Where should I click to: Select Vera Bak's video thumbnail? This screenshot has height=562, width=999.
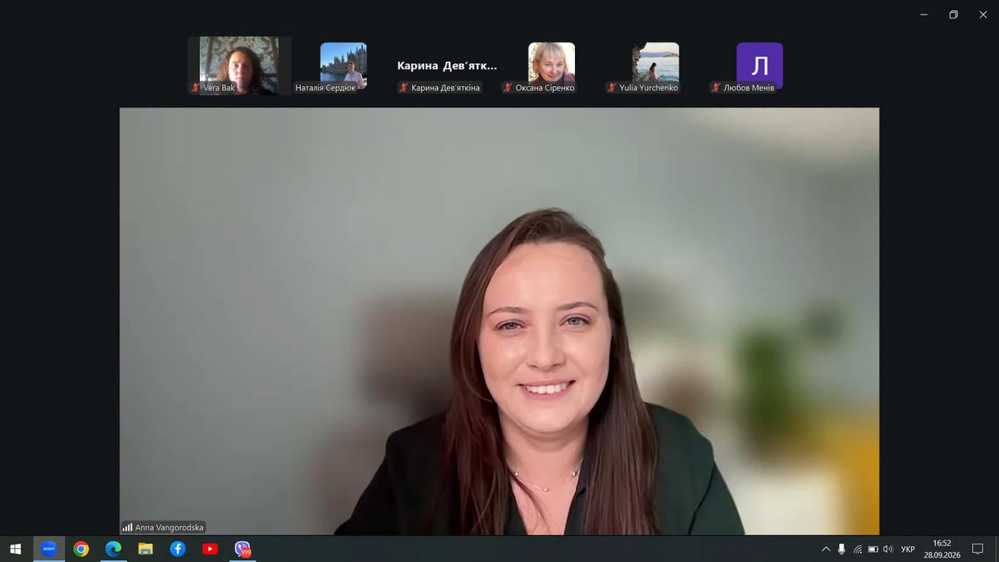(x=240, y=65)
